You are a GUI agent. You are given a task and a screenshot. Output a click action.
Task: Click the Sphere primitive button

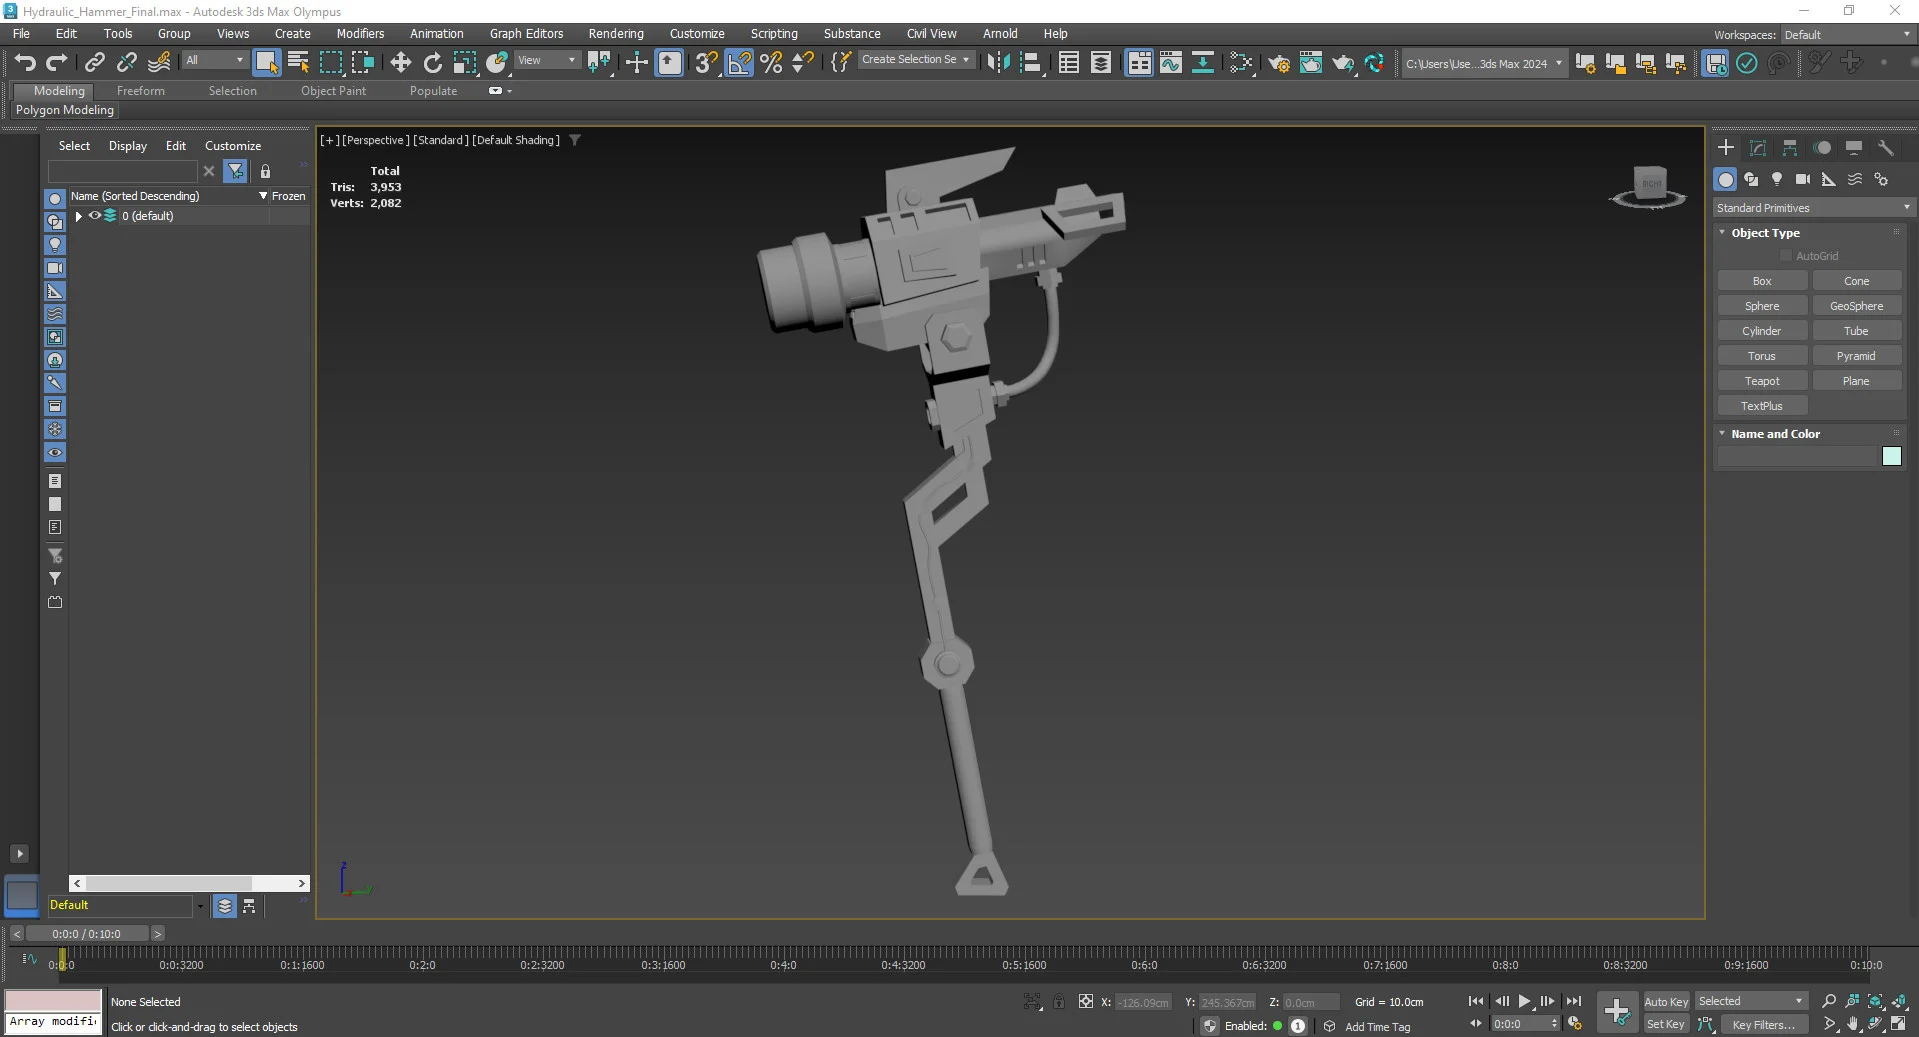[1762, 306]
